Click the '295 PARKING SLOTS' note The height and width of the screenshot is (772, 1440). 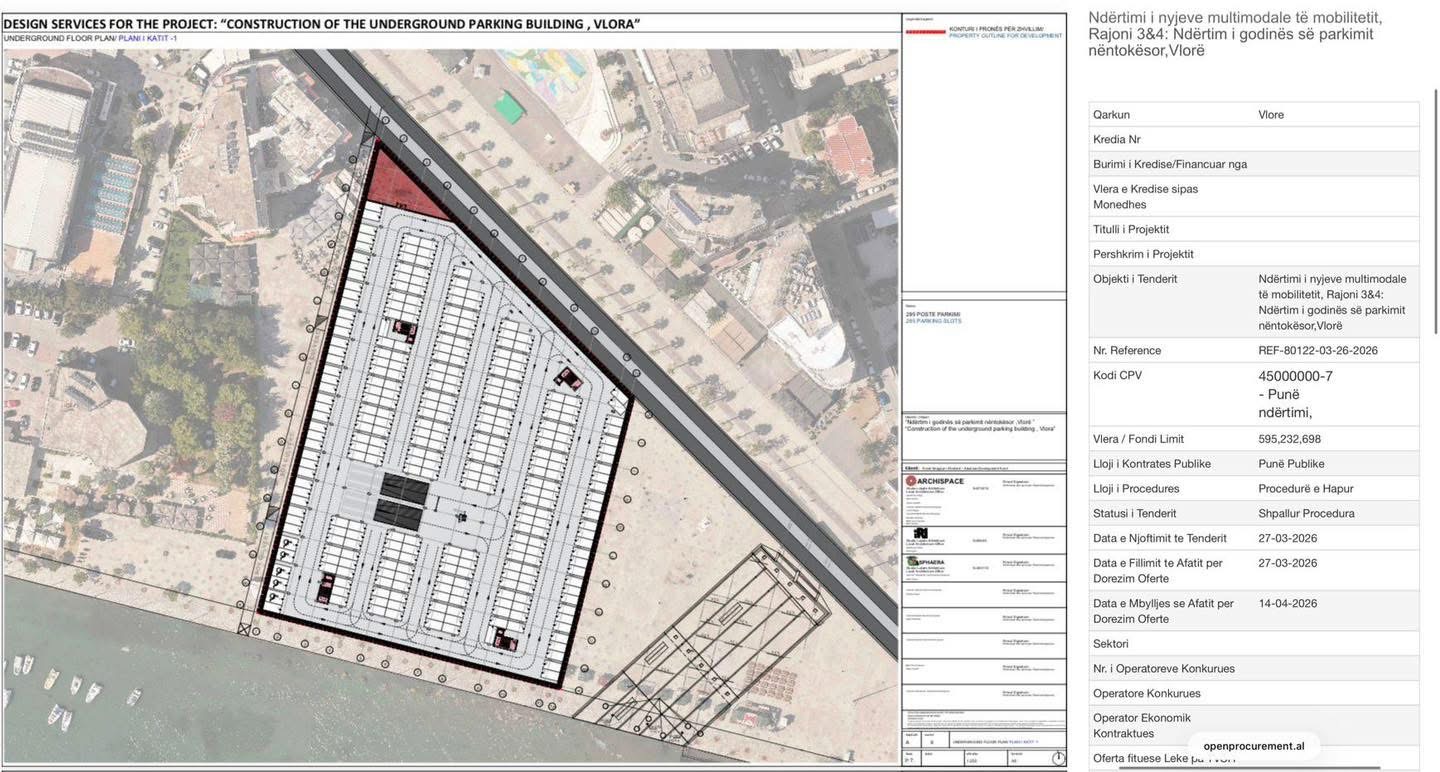[933, 321]
